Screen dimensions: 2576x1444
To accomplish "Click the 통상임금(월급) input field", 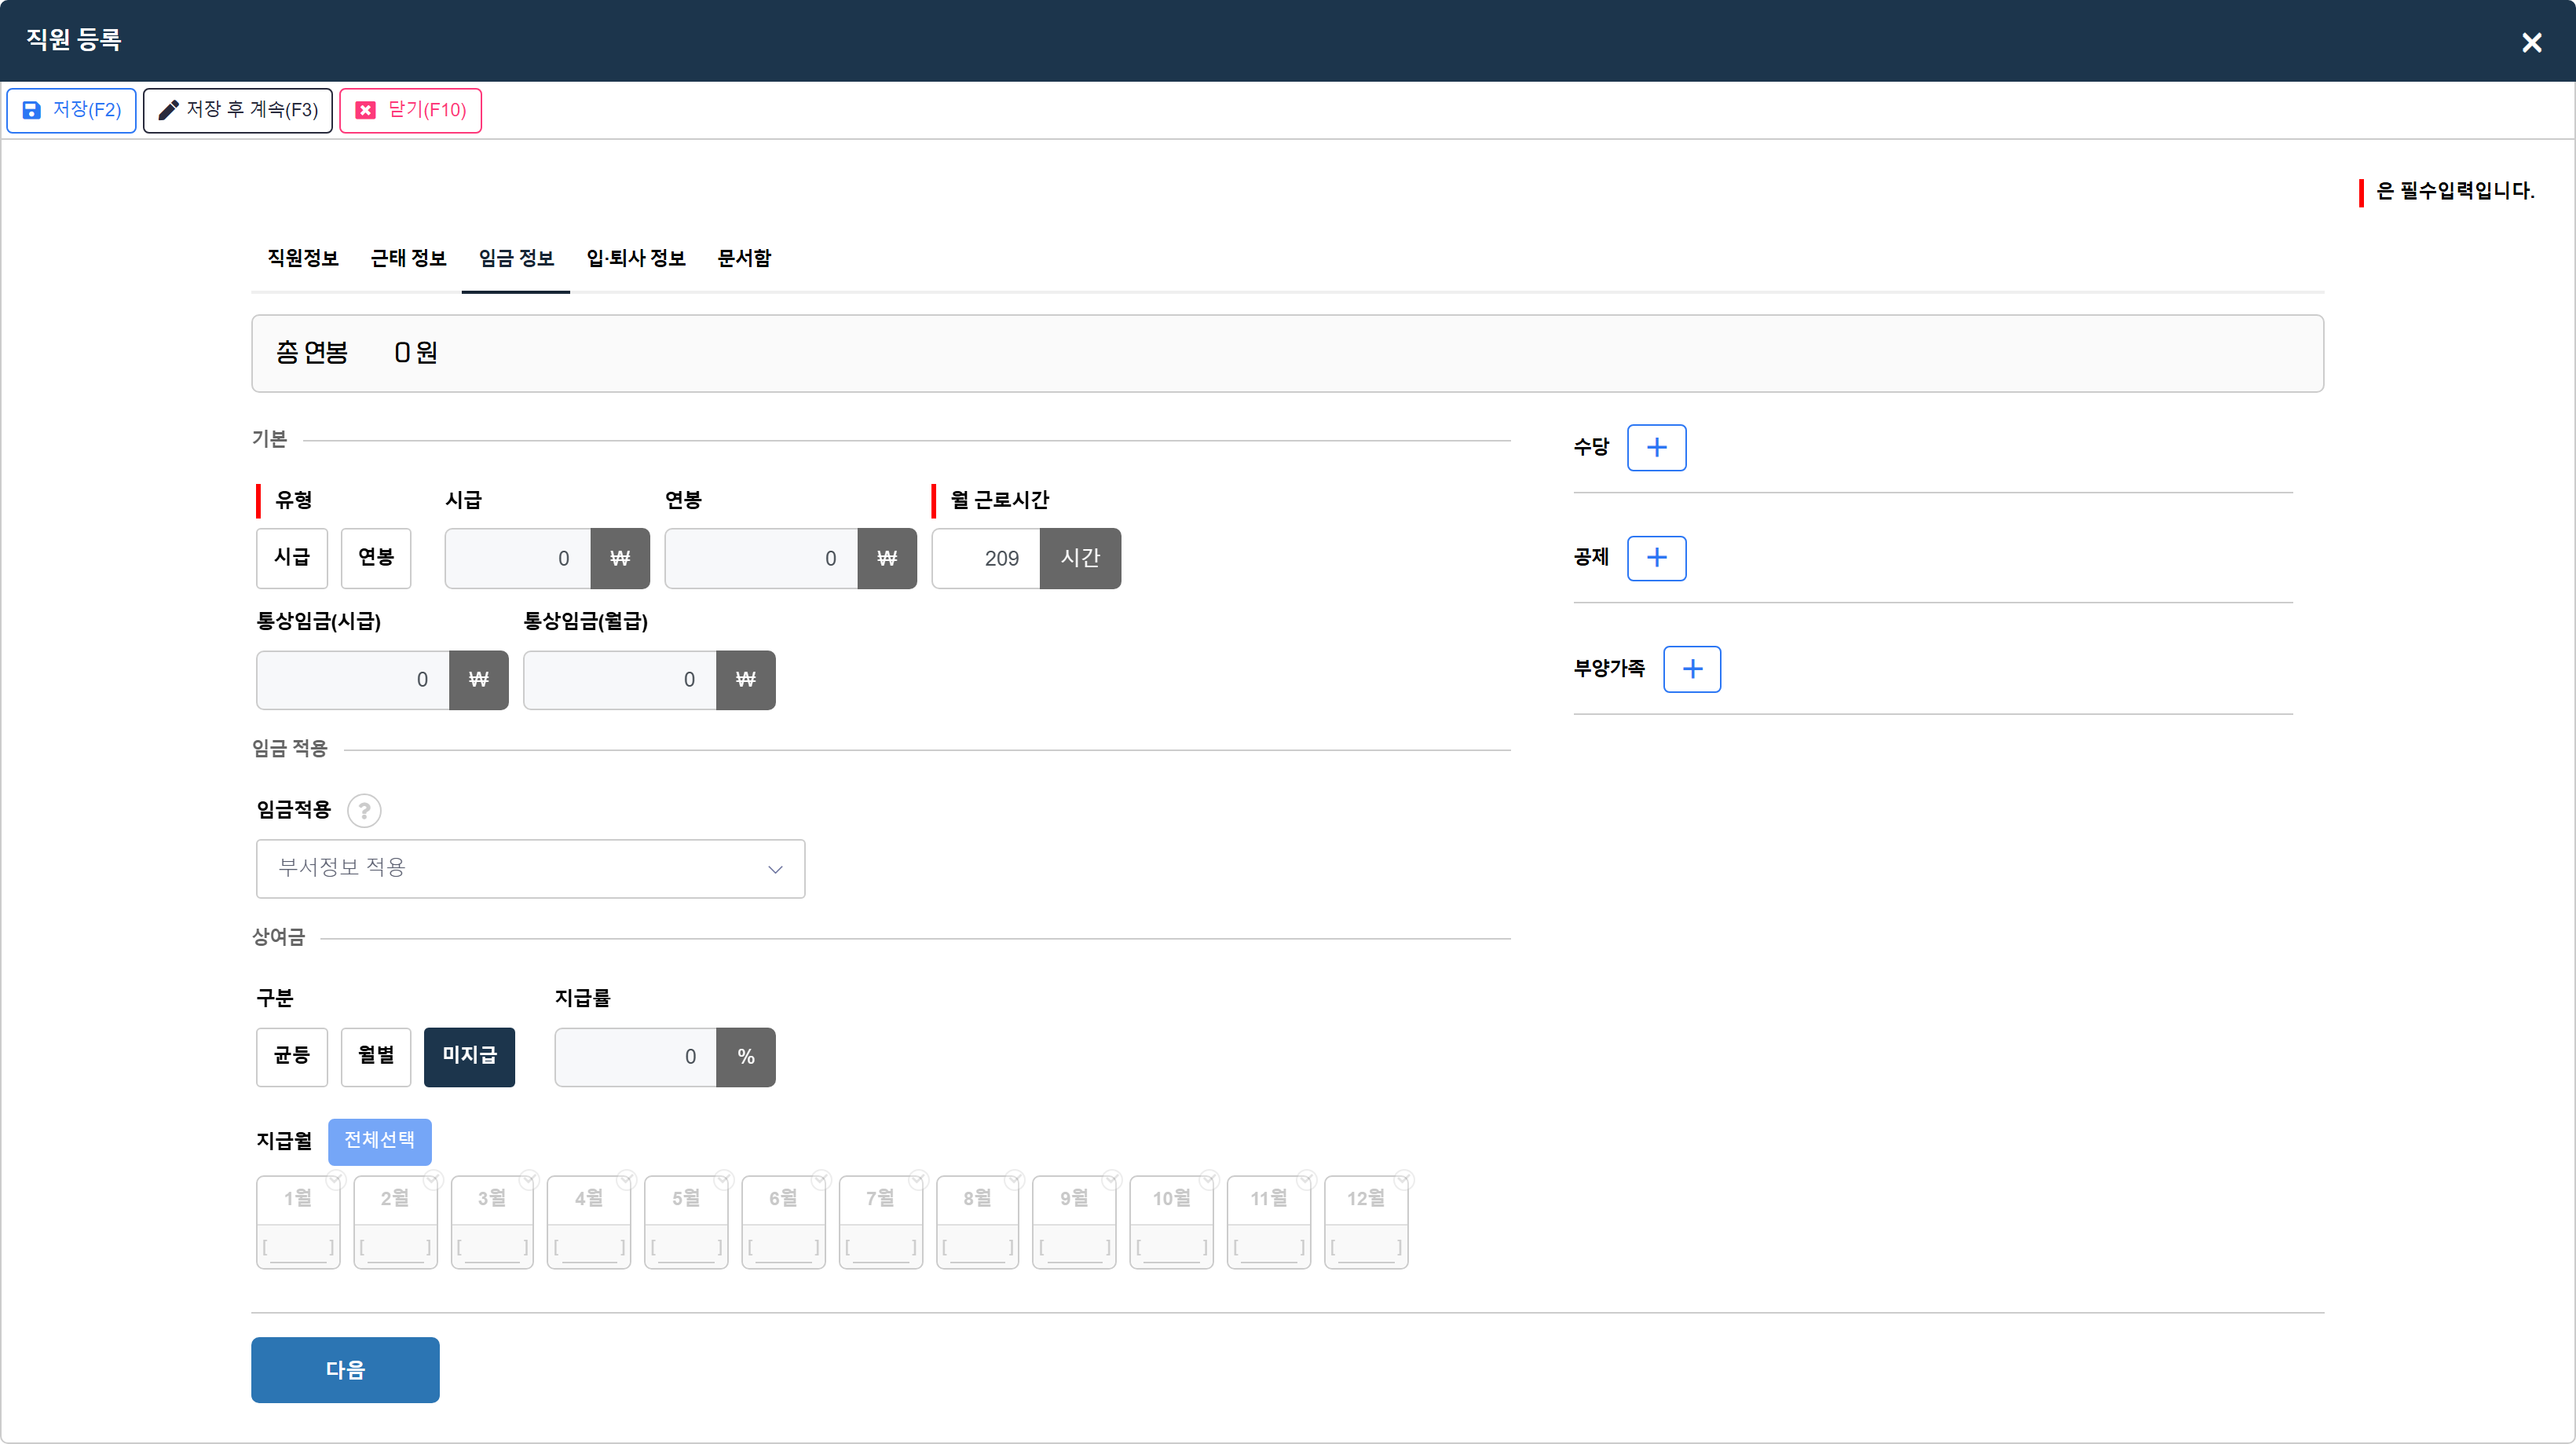I will tap(620, 680).
